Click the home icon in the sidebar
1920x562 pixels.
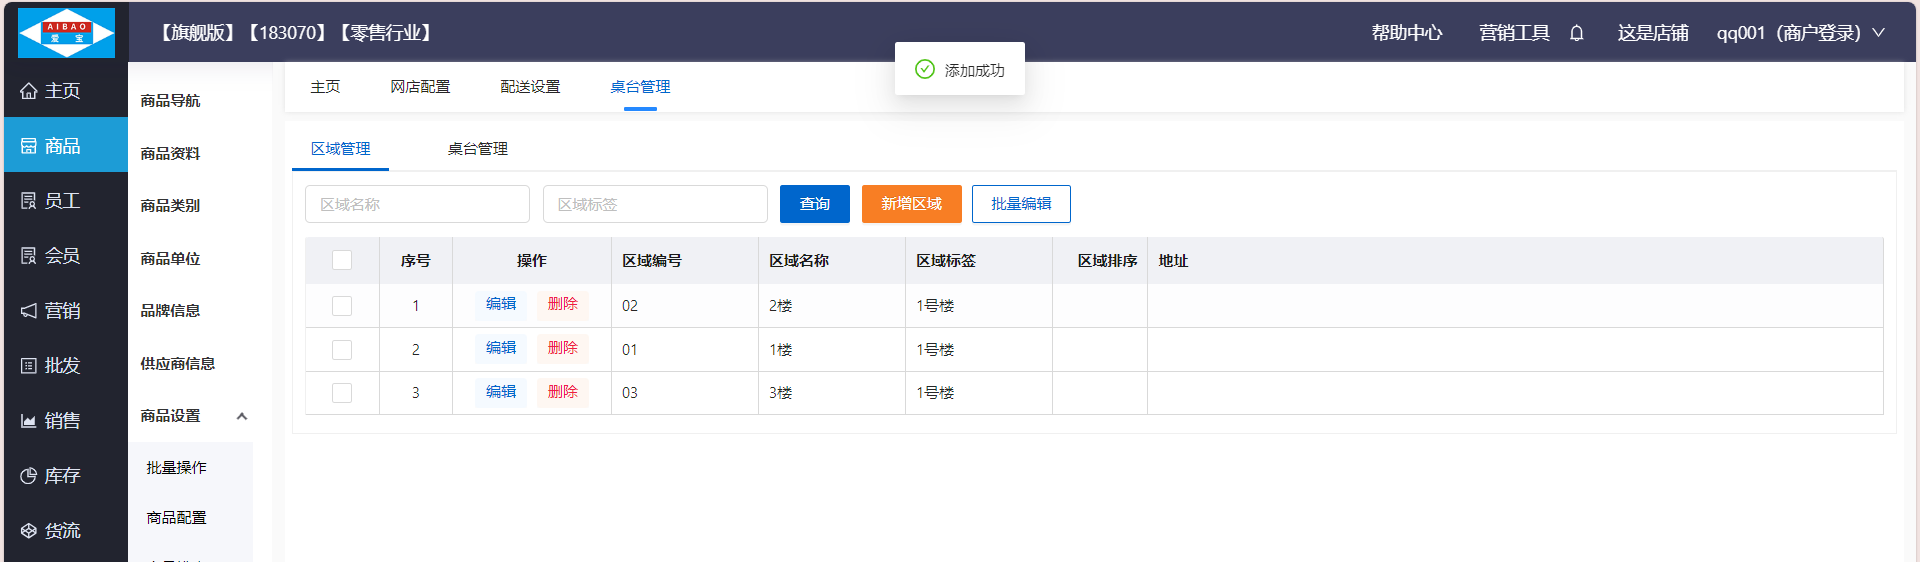pyautogui.click(x=29, y=91)
